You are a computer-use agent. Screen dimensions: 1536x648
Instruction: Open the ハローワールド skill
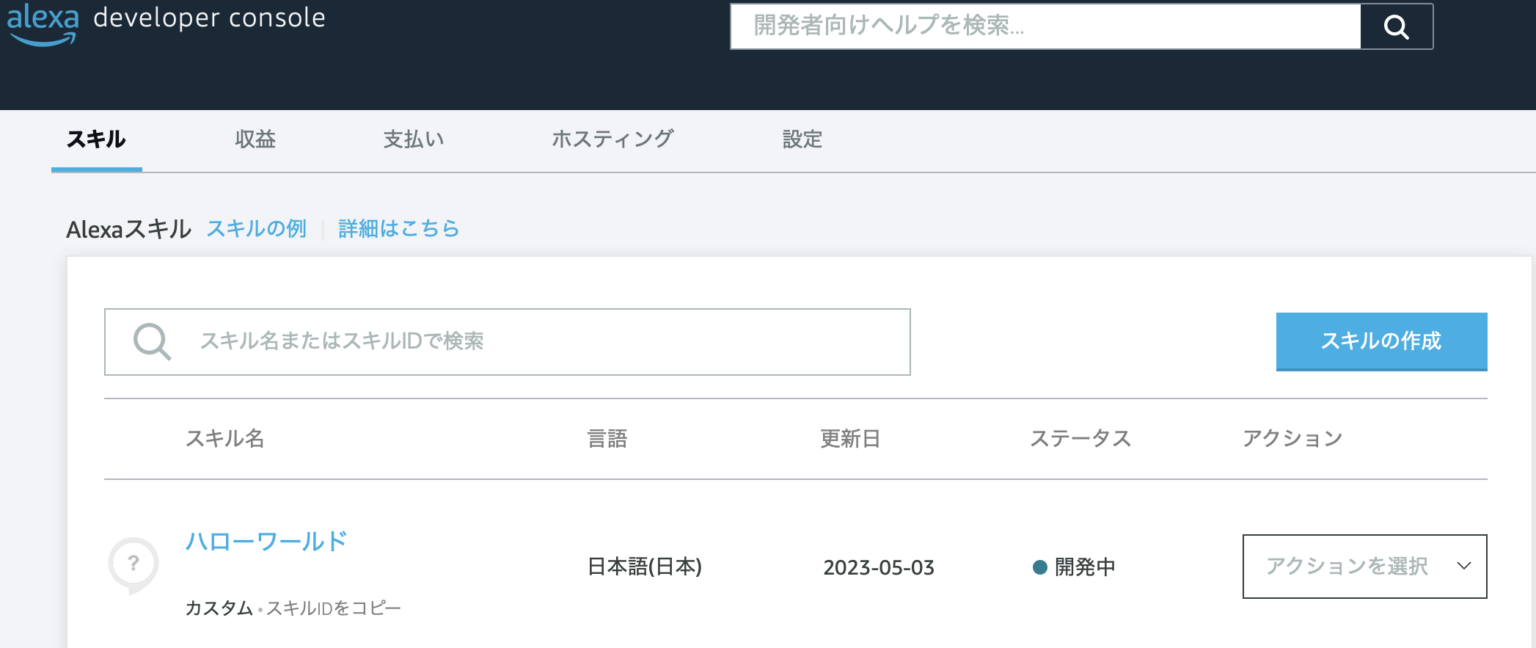point(265,540)
